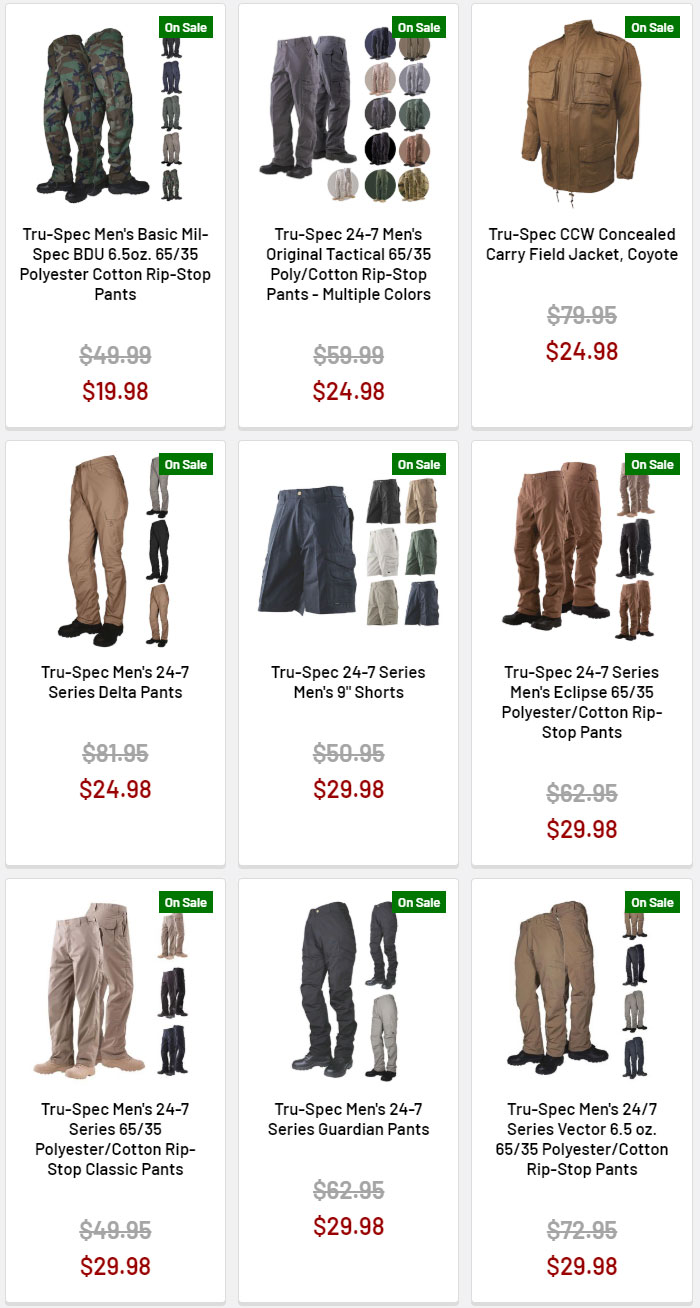Click On Sale badge on Coyote jacket
This screenshot has width=700, height=1308.
[652, 27]
